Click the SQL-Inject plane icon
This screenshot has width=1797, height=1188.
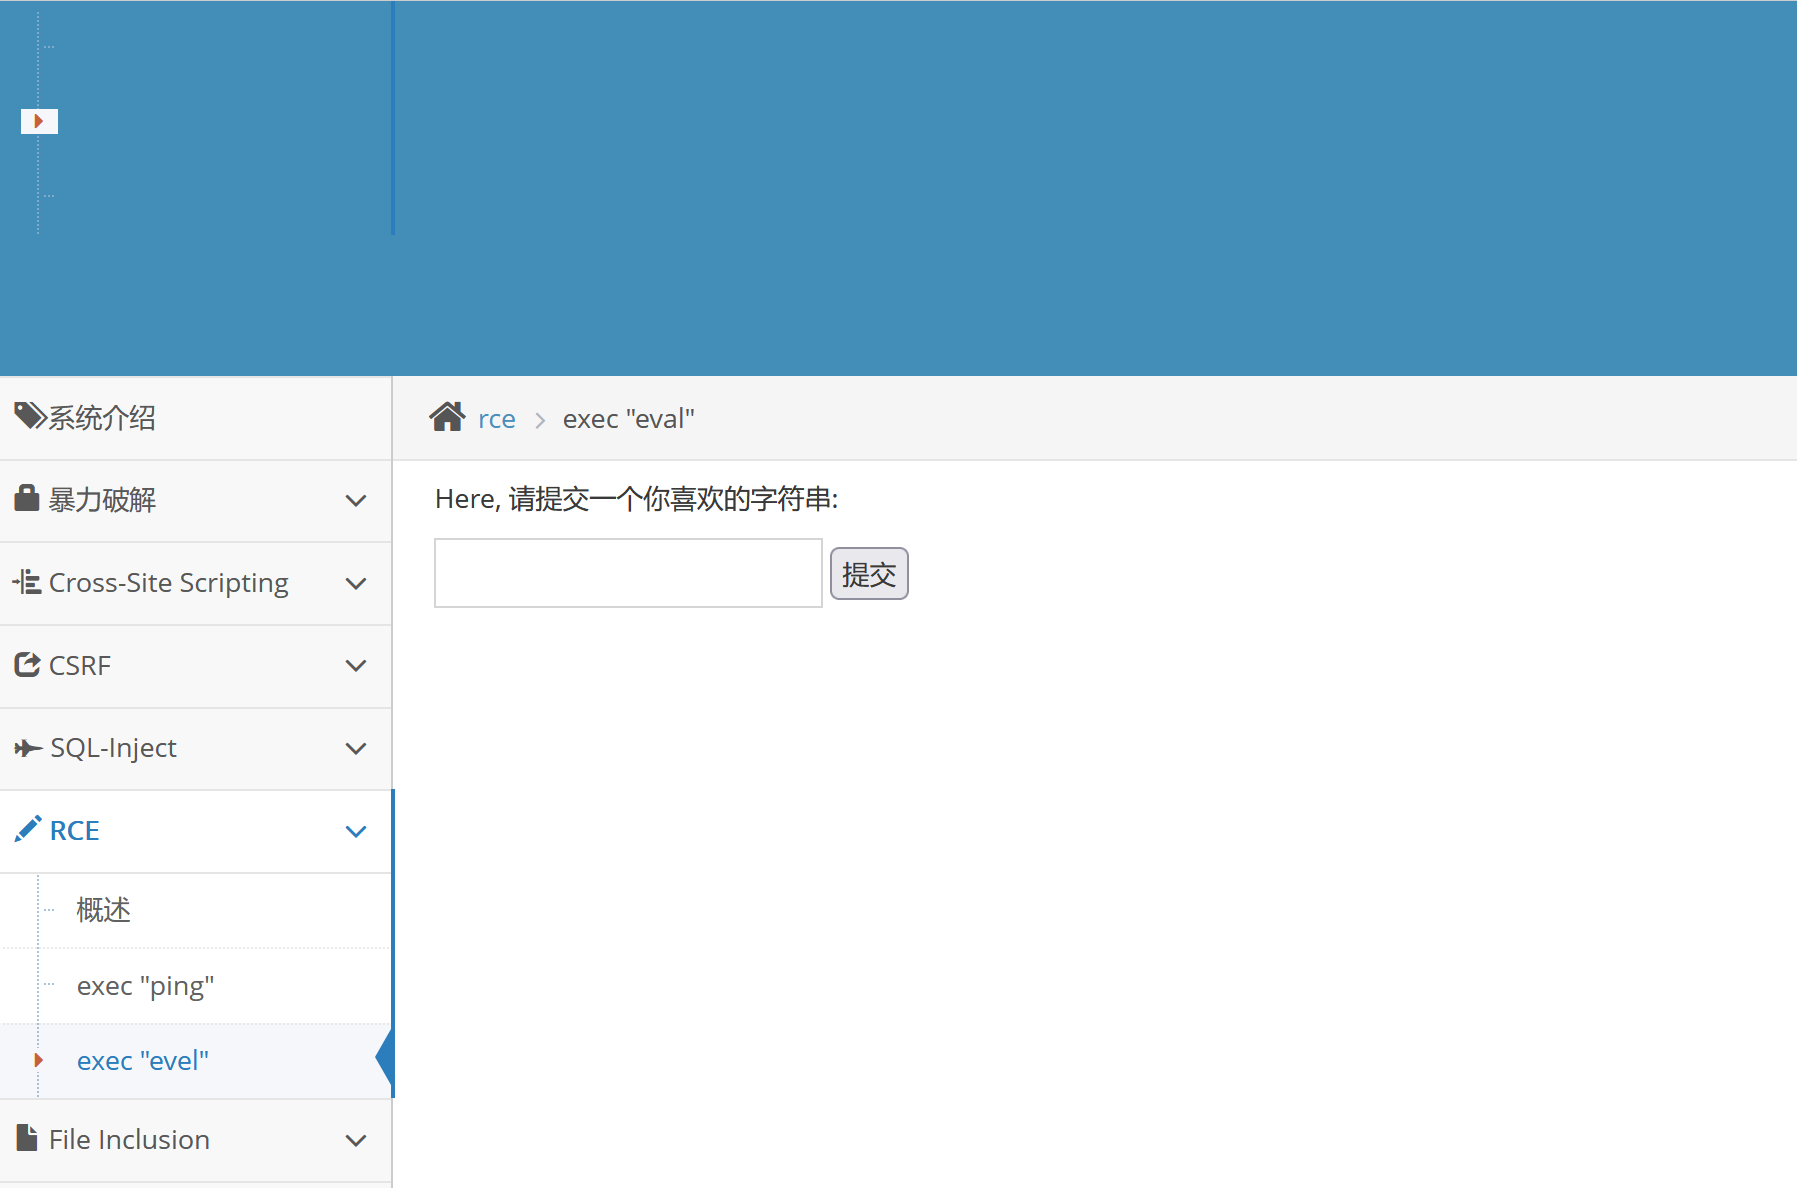click(x=27, y=748)
